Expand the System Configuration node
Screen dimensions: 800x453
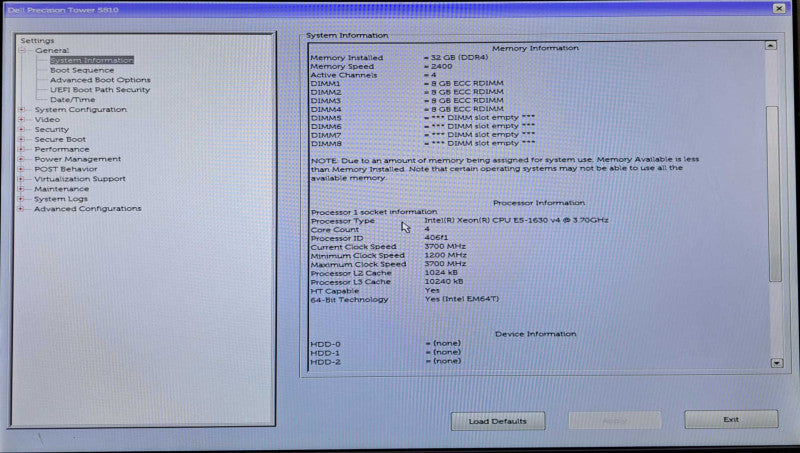(x=22, y=110)
